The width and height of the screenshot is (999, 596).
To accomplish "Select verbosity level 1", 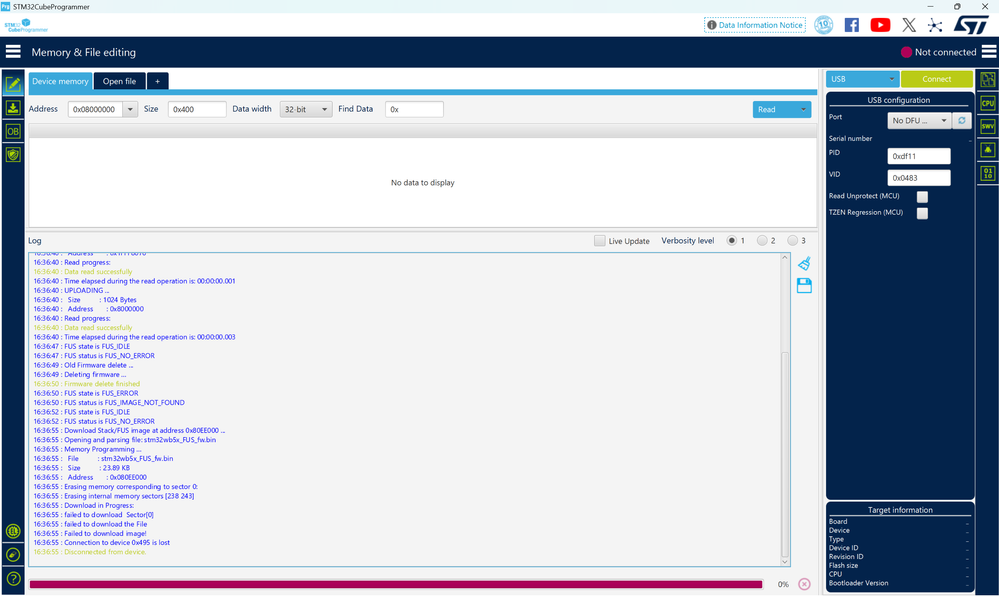I will point(731,240).
